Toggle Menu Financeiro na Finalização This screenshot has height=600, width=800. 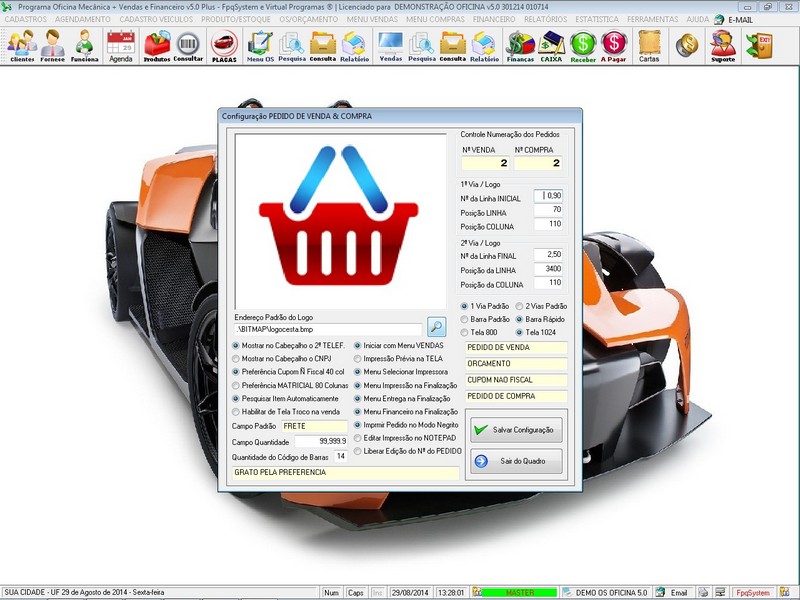(406, 412)
